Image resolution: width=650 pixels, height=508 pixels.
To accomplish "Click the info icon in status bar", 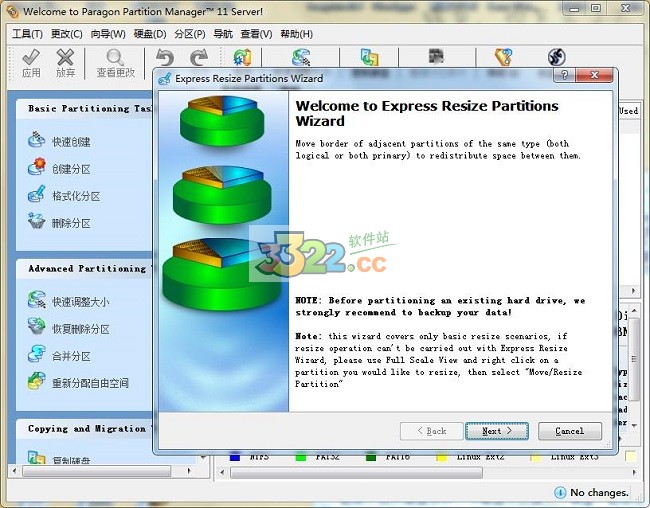I will (560, 492).
